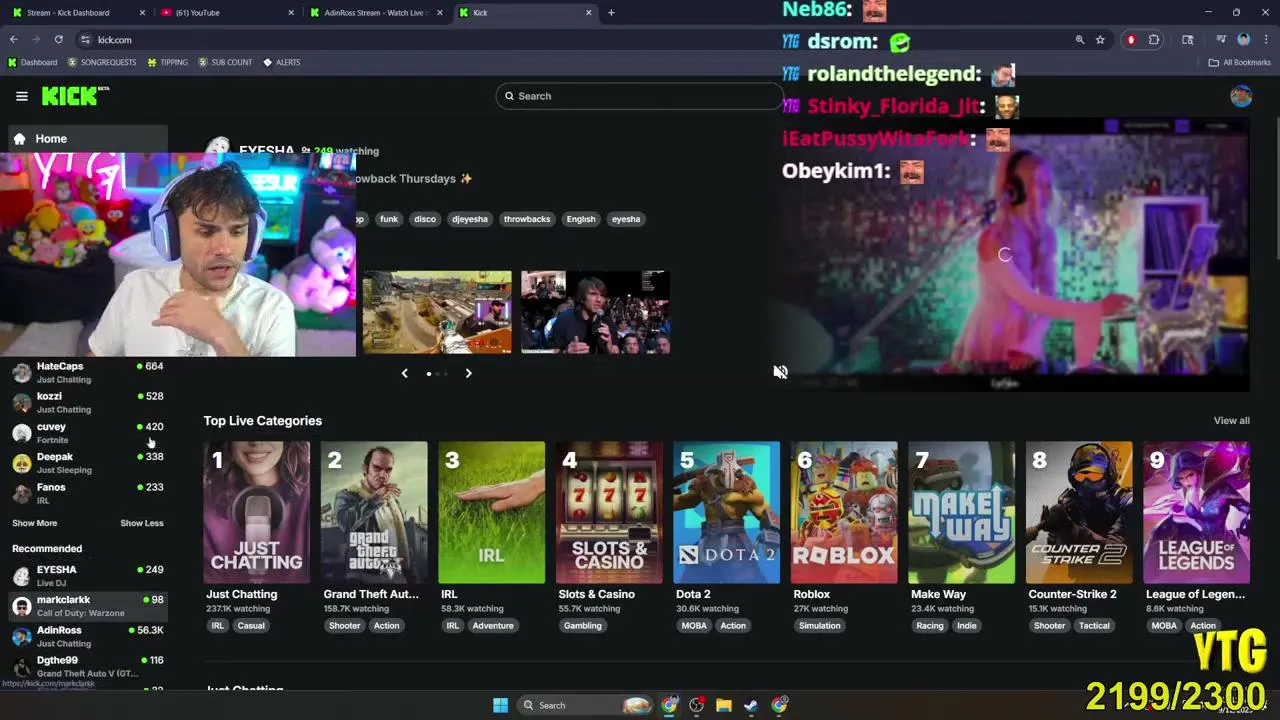The image size is (1280, 720).
Task: Open the Dashboard bookmark
Action: pos(32,62)
